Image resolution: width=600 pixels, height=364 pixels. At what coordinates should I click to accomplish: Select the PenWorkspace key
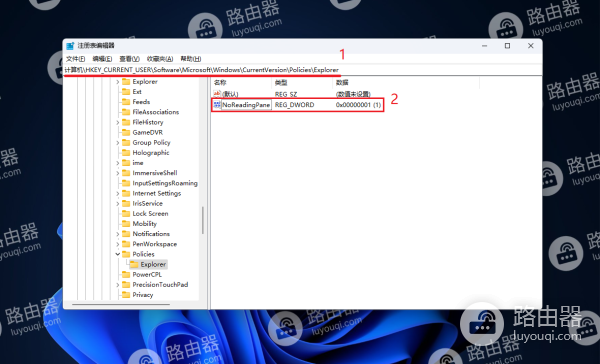pos(155,244)
